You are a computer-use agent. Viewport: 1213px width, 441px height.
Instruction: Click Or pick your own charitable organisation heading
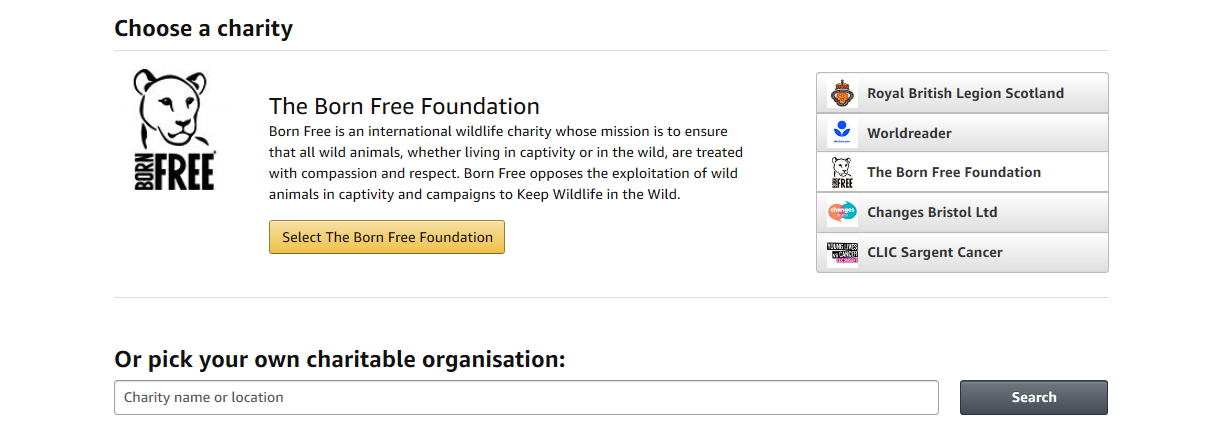pyautogui.click(x=340, y=358)
